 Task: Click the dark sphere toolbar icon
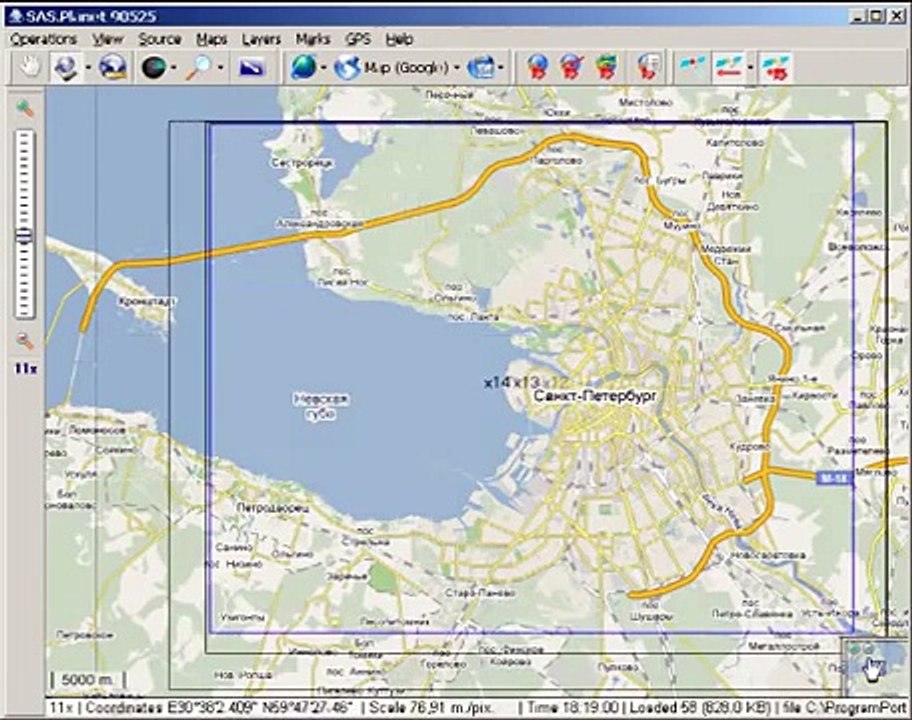(x=154, y=67)
